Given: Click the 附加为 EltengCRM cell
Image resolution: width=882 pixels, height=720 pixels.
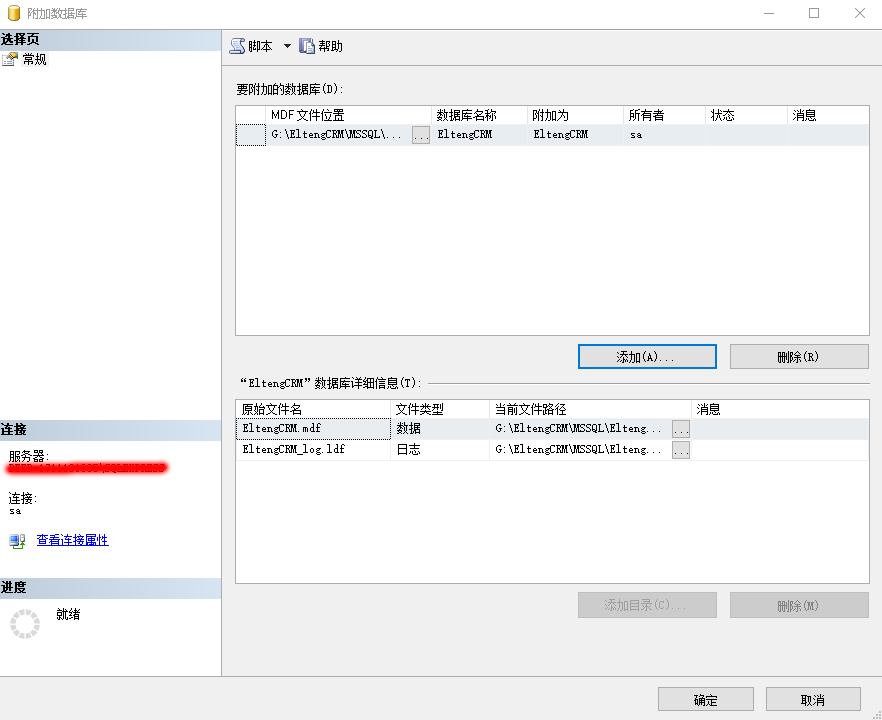Looking at the screenshot, I should [x=575, y=135].
